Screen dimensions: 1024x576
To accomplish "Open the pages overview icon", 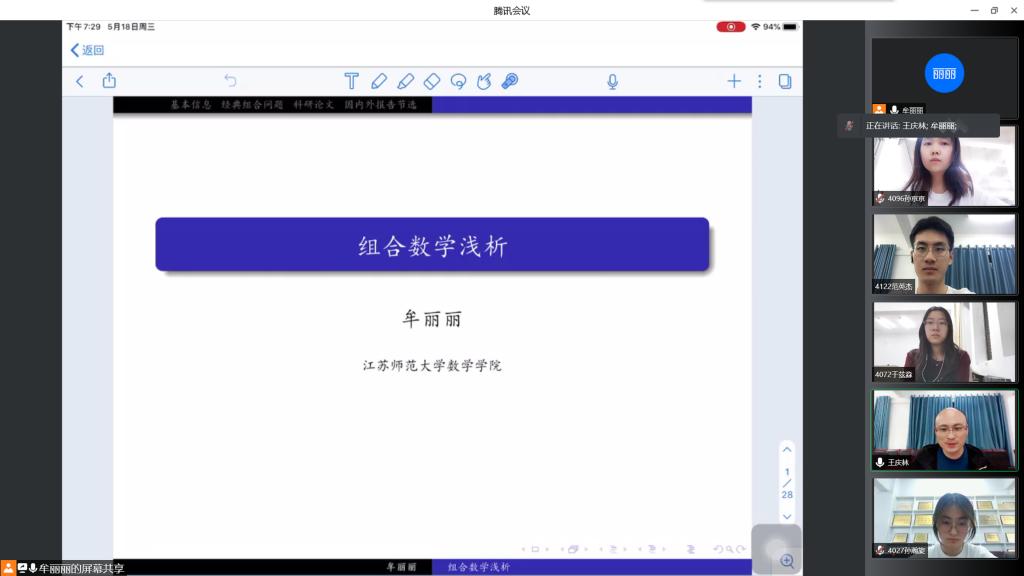I will click(x=785, y=81).
